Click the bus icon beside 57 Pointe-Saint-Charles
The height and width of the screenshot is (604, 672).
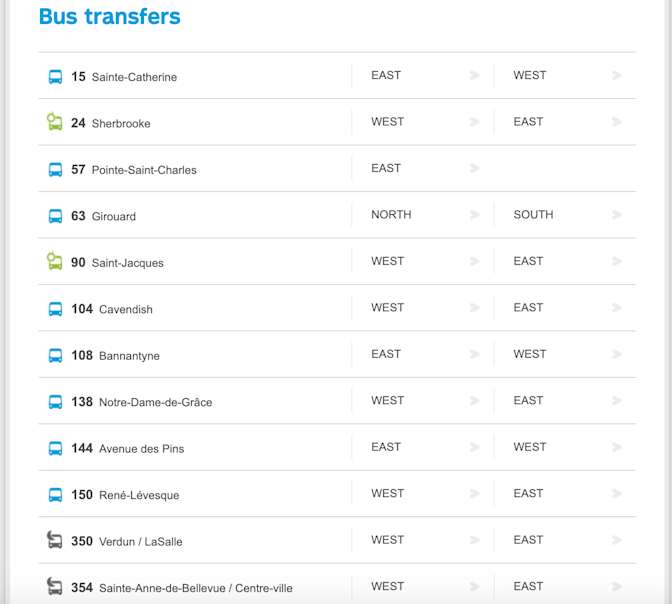pyautogui.click(x=55, y=170)
